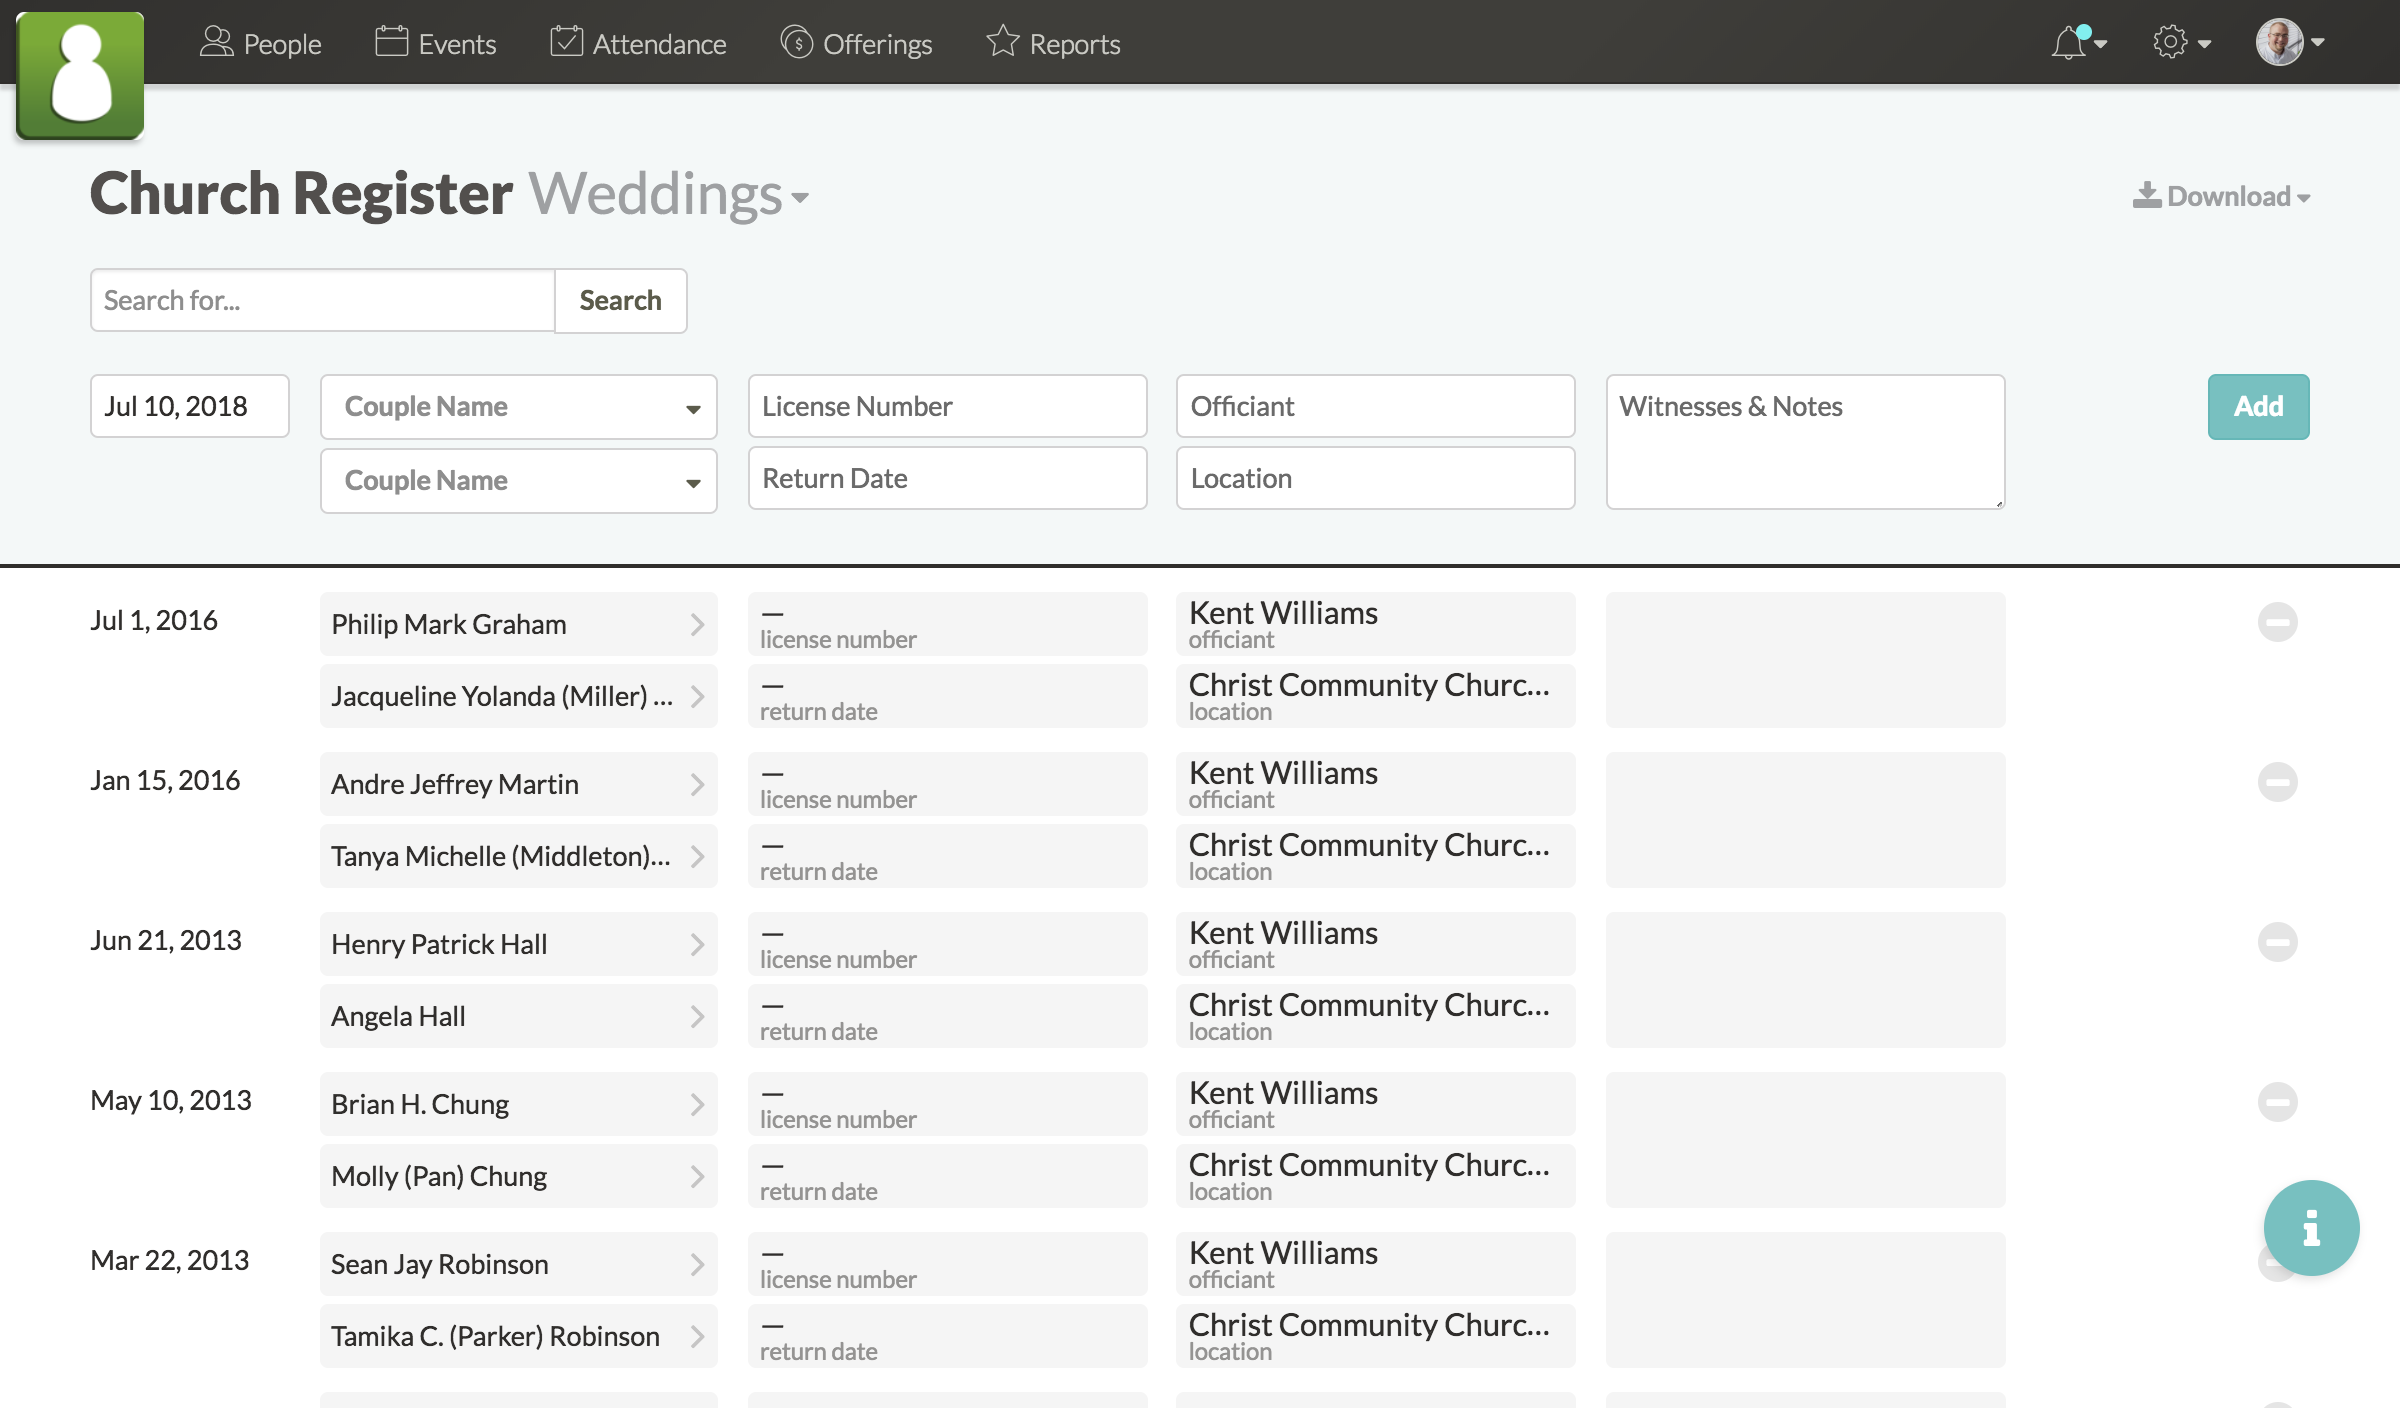Click the Jun 21, 2013 date
The width and height of the screenshot is (2400, 1408).
click(x=166, y=940)
